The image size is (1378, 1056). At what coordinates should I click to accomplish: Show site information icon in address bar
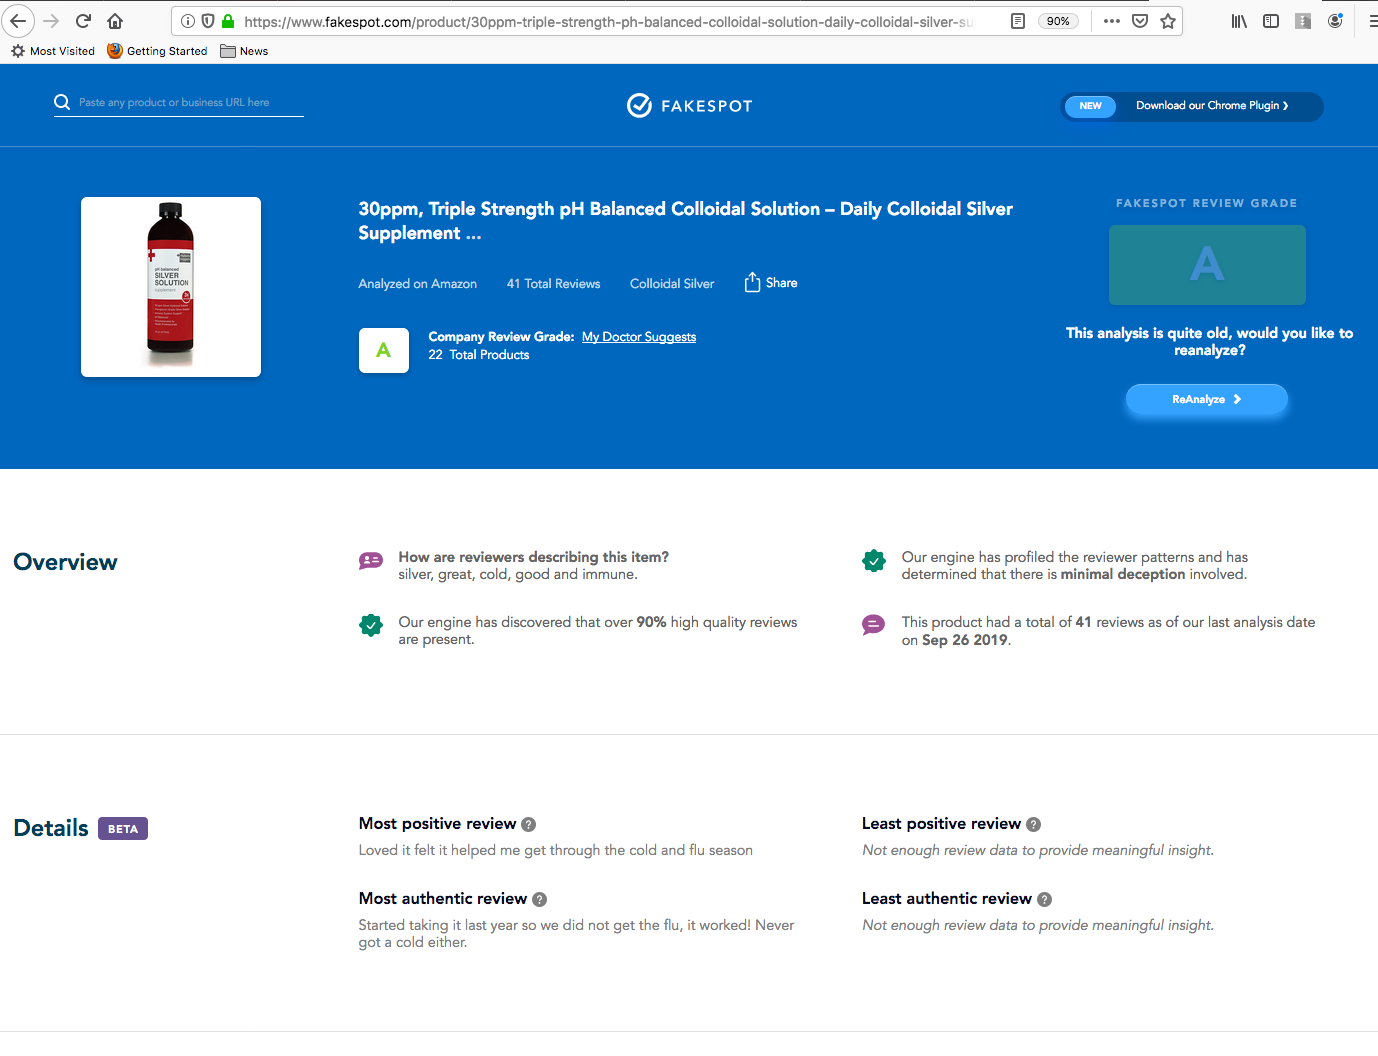click(x=188, y=21)
